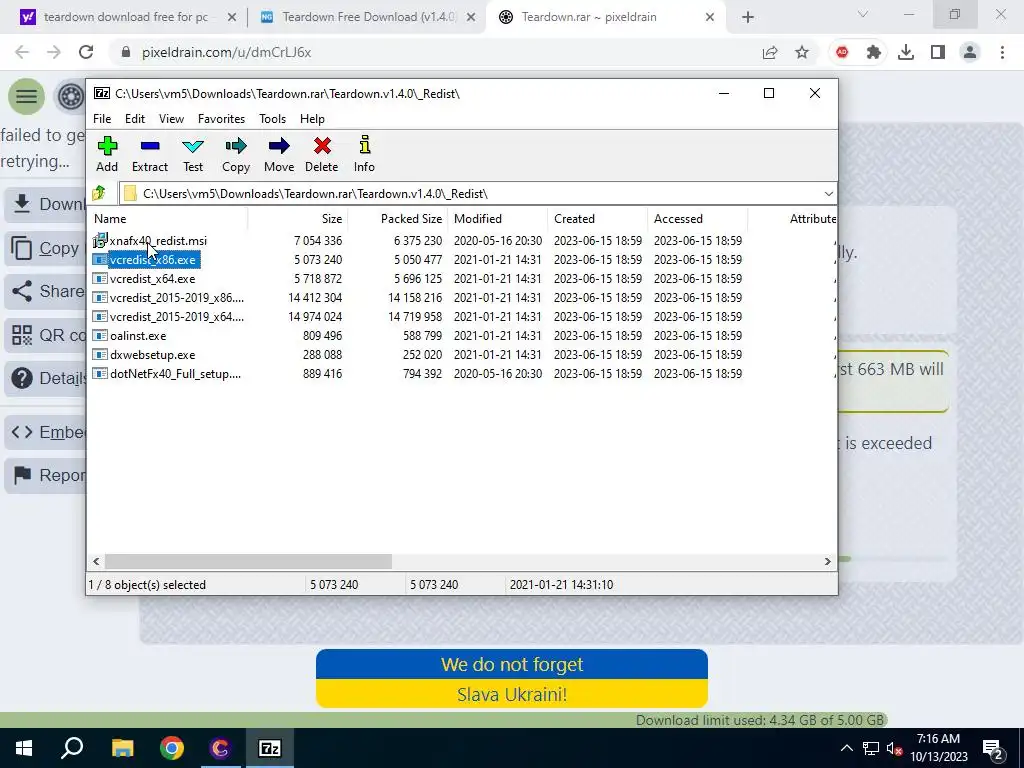Screen dimensions: 1024x768
Task: Open Chrome extensions puzzle icon
Action: click(x=873, y=52)
